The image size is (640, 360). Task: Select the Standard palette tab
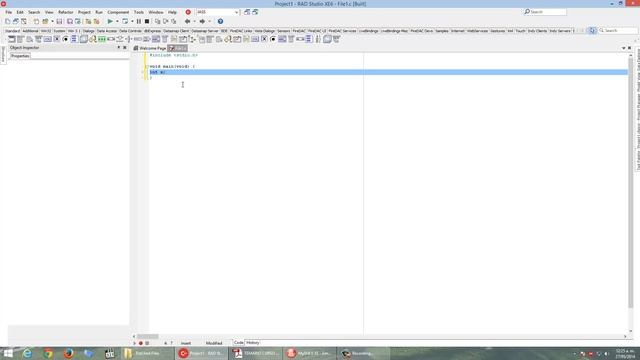[x=12, y=31]
